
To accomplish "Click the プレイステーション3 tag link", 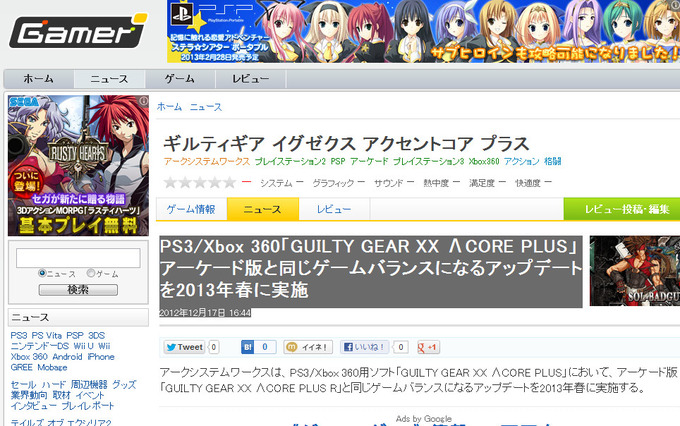I will click(x=428, y=161).
